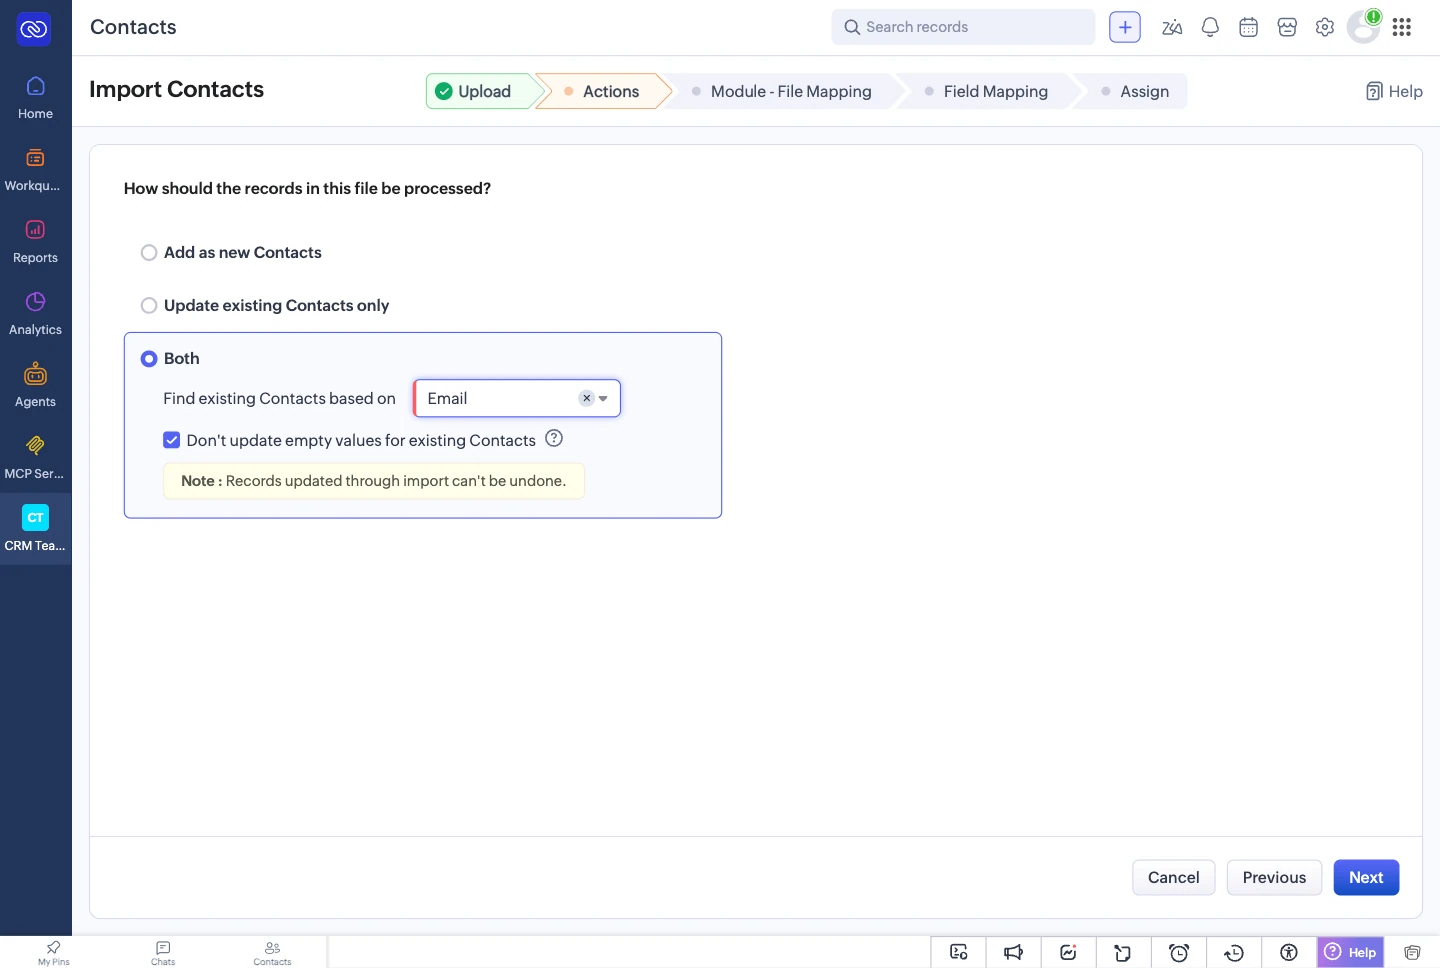Go to Module - File Mapping step

(781, 91)
